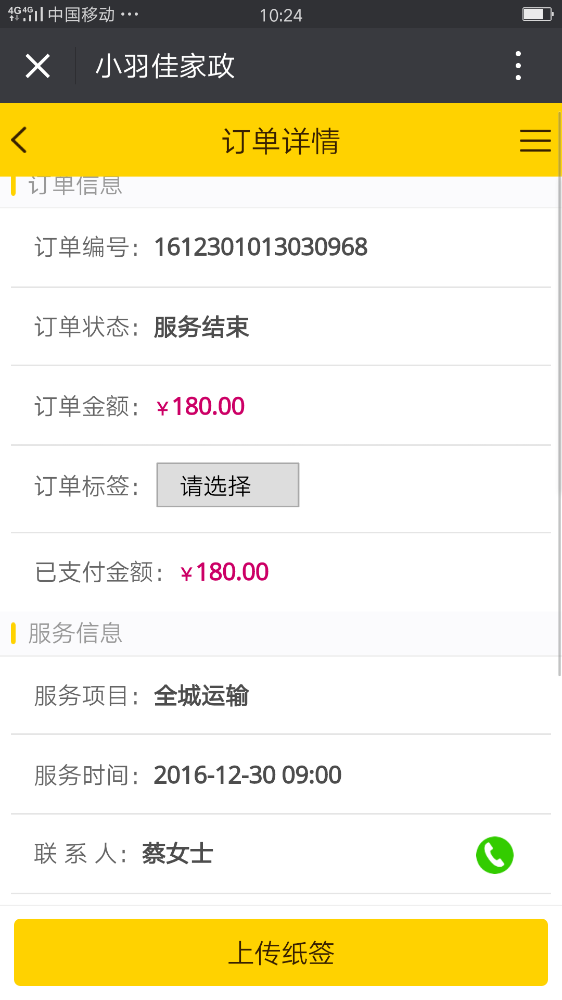Open the hamburger menu icon
The image size is (562, 1000).
[x=535, y=140]
